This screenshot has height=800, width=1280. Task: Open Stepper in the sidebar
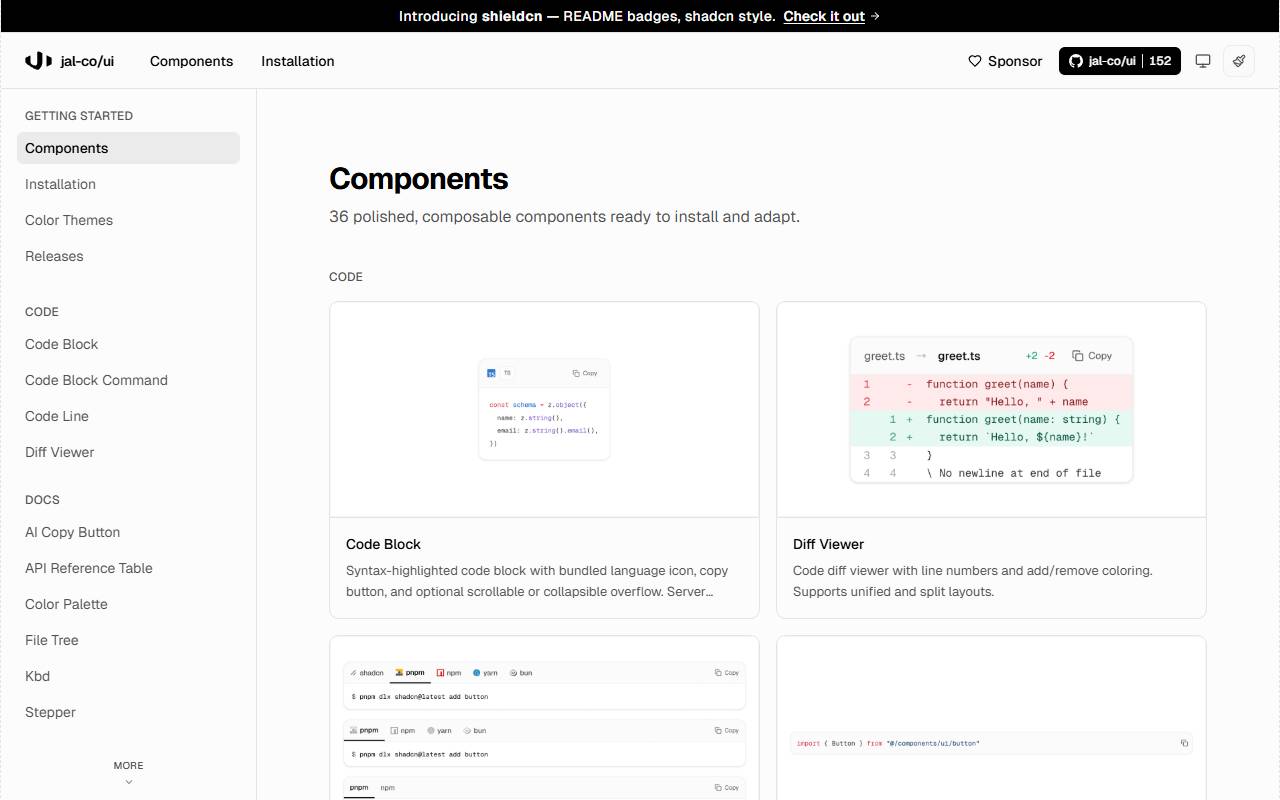(x=128, y=712)
